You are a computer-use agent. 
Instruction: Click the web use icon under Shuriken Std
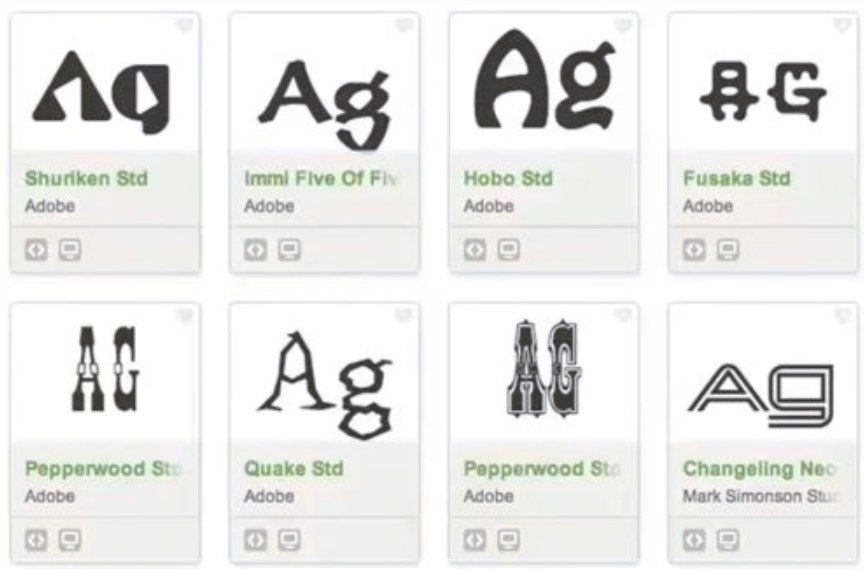[36, 250]
